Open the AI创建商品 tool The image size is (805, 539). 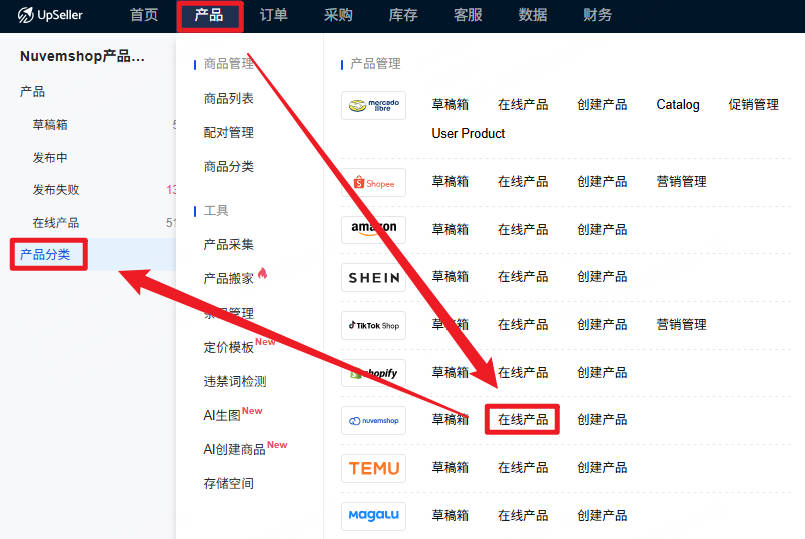coord(234,450)
